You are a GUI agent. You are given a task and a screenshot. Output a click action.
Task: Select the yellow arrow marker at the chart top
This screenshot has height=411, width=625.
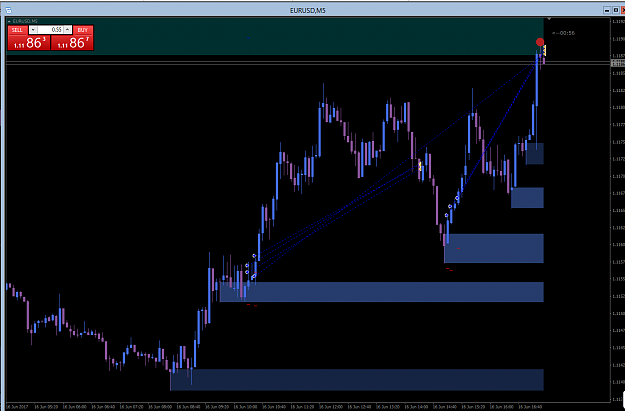pyautogui.click(x=544, y=51)
